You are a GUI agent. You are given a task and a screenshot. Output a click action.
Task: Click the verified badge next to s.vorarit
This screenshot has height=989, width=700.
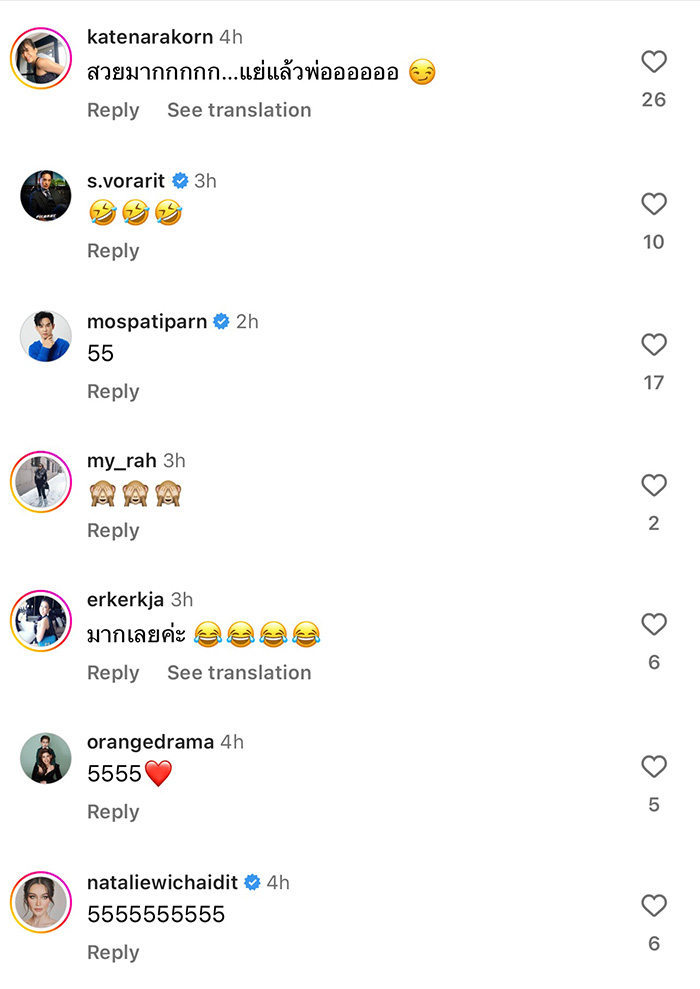point(180,180)
